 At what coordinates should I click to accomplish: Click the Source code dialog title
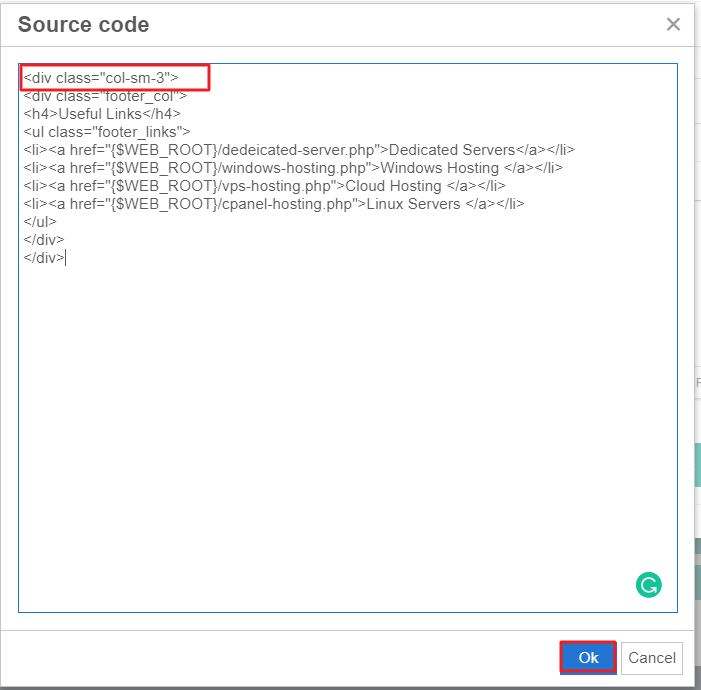pos(83,25)
